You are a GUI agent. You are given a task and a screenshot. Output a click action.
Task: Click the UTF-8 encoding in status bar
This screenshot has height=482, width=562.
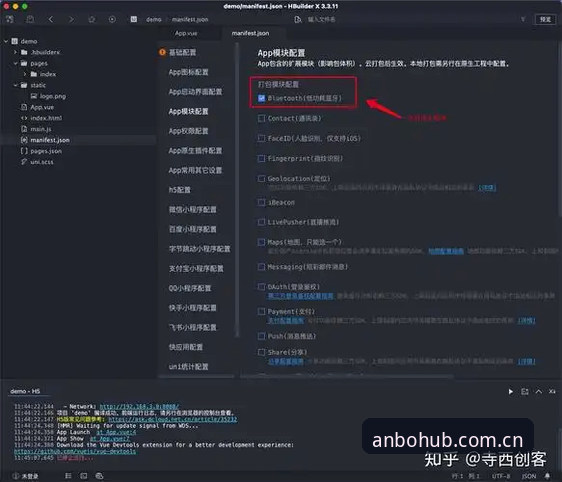[x=501, y=476]
